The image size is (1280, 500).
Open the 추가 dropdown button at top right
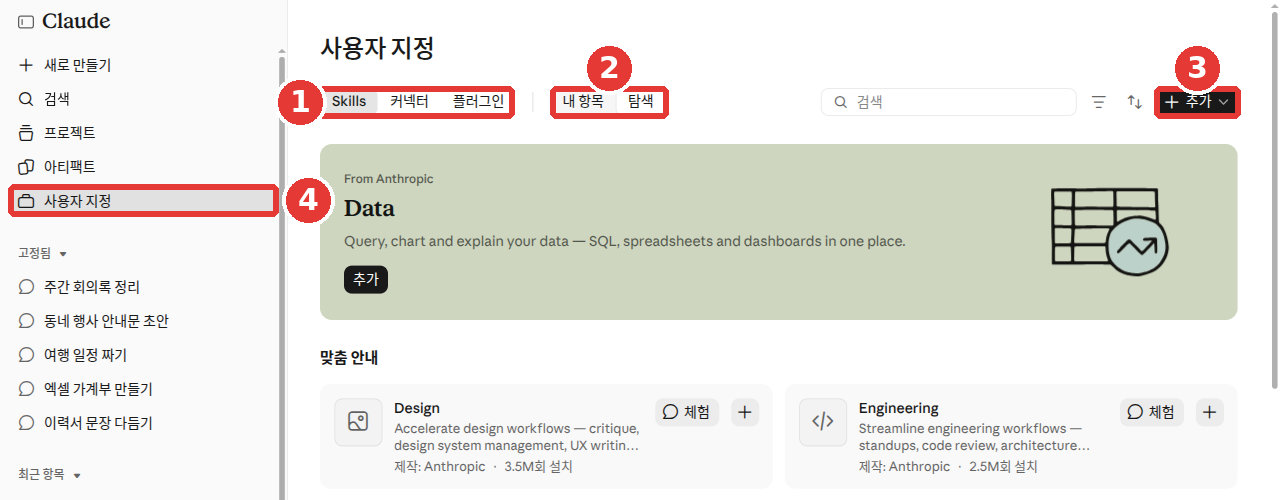[x=1198, y=102]
